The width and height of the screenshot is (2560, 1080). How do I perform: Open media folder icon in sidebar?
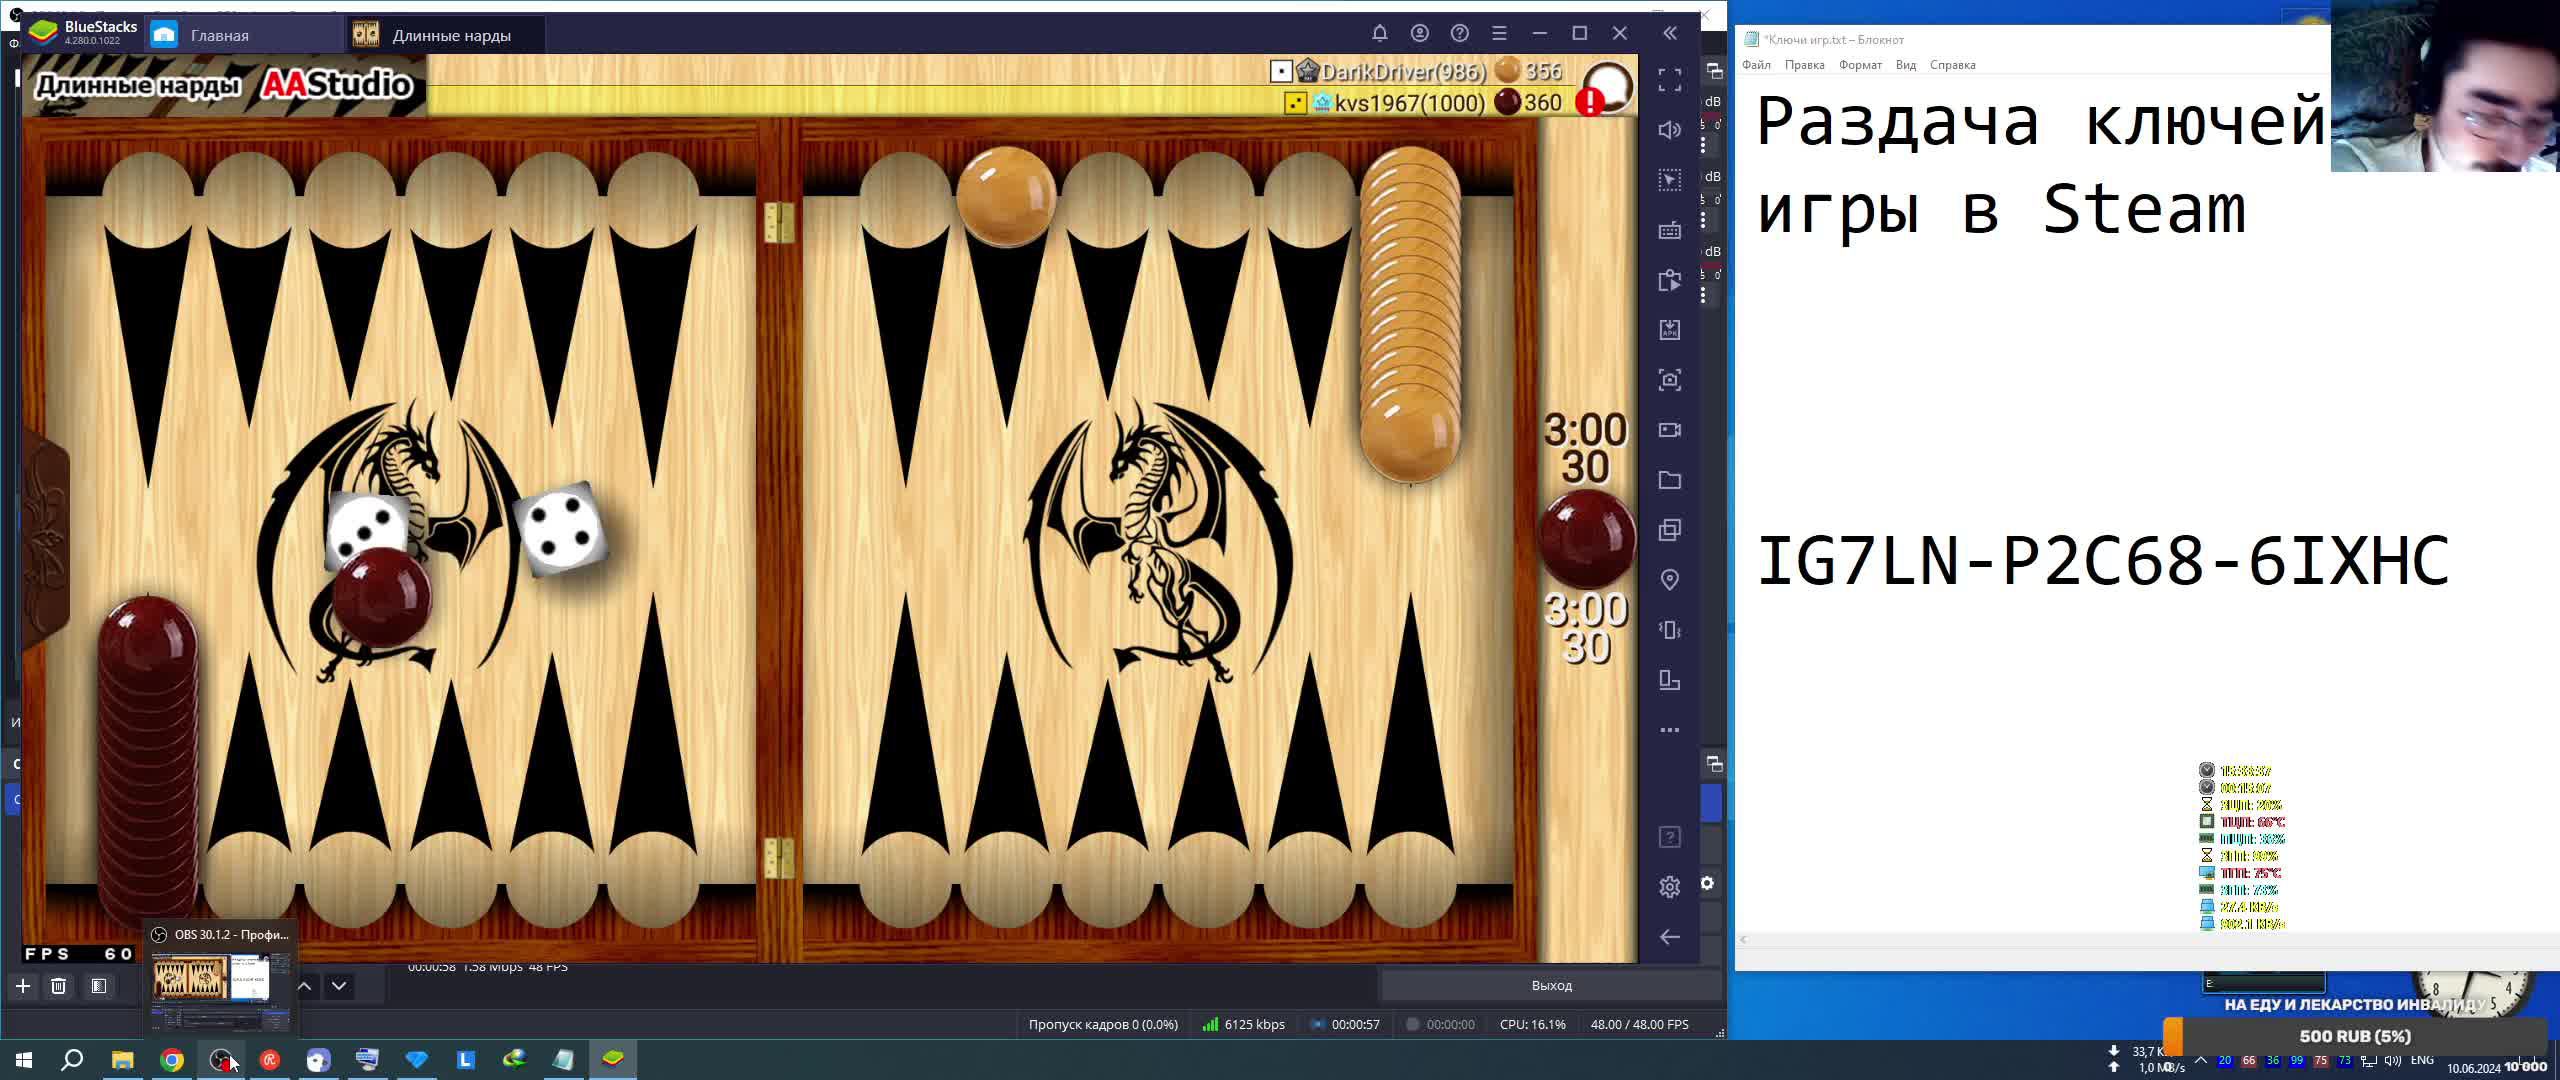pos(1669,480)
